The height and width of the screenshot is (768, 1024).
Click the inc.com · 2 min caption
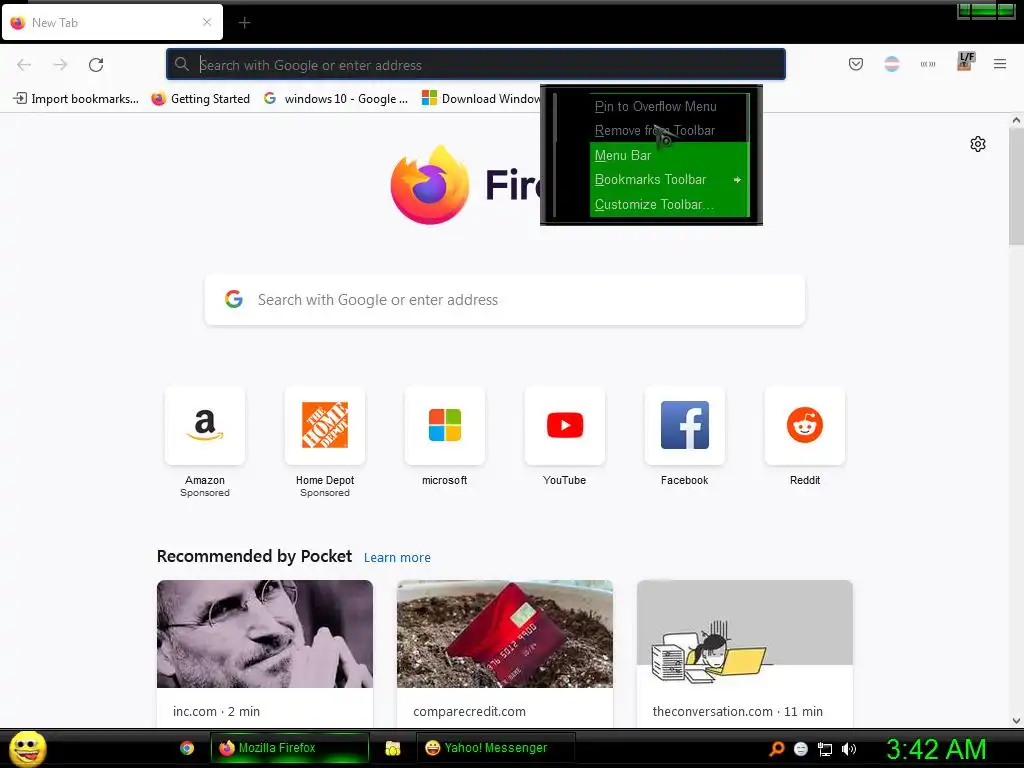pyautogui.click(x=216, y=711)
